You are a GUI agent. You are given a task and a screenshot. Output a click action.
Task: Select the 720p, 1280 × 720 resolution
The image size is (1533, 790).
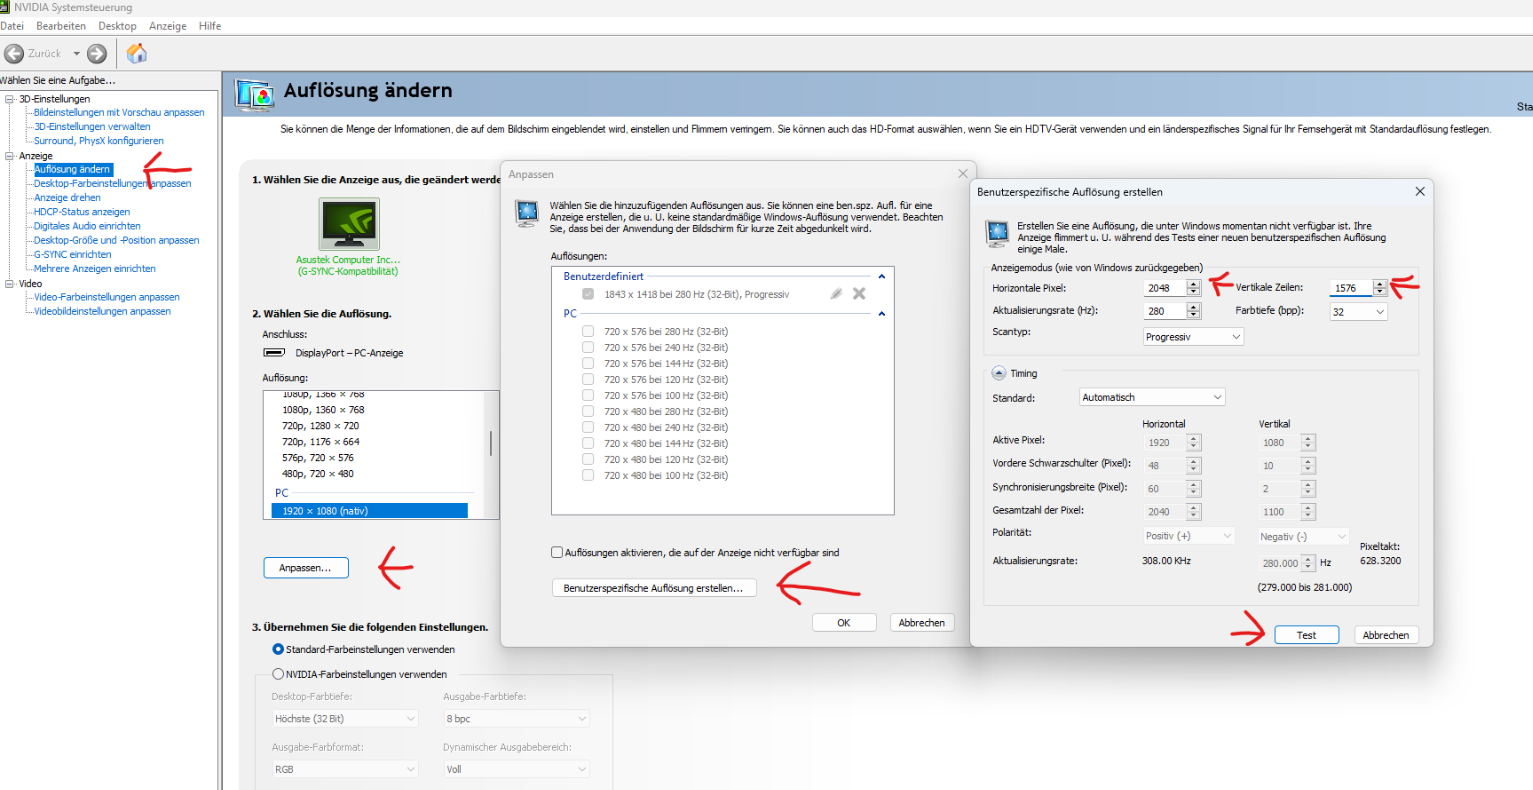pos(320,426)
